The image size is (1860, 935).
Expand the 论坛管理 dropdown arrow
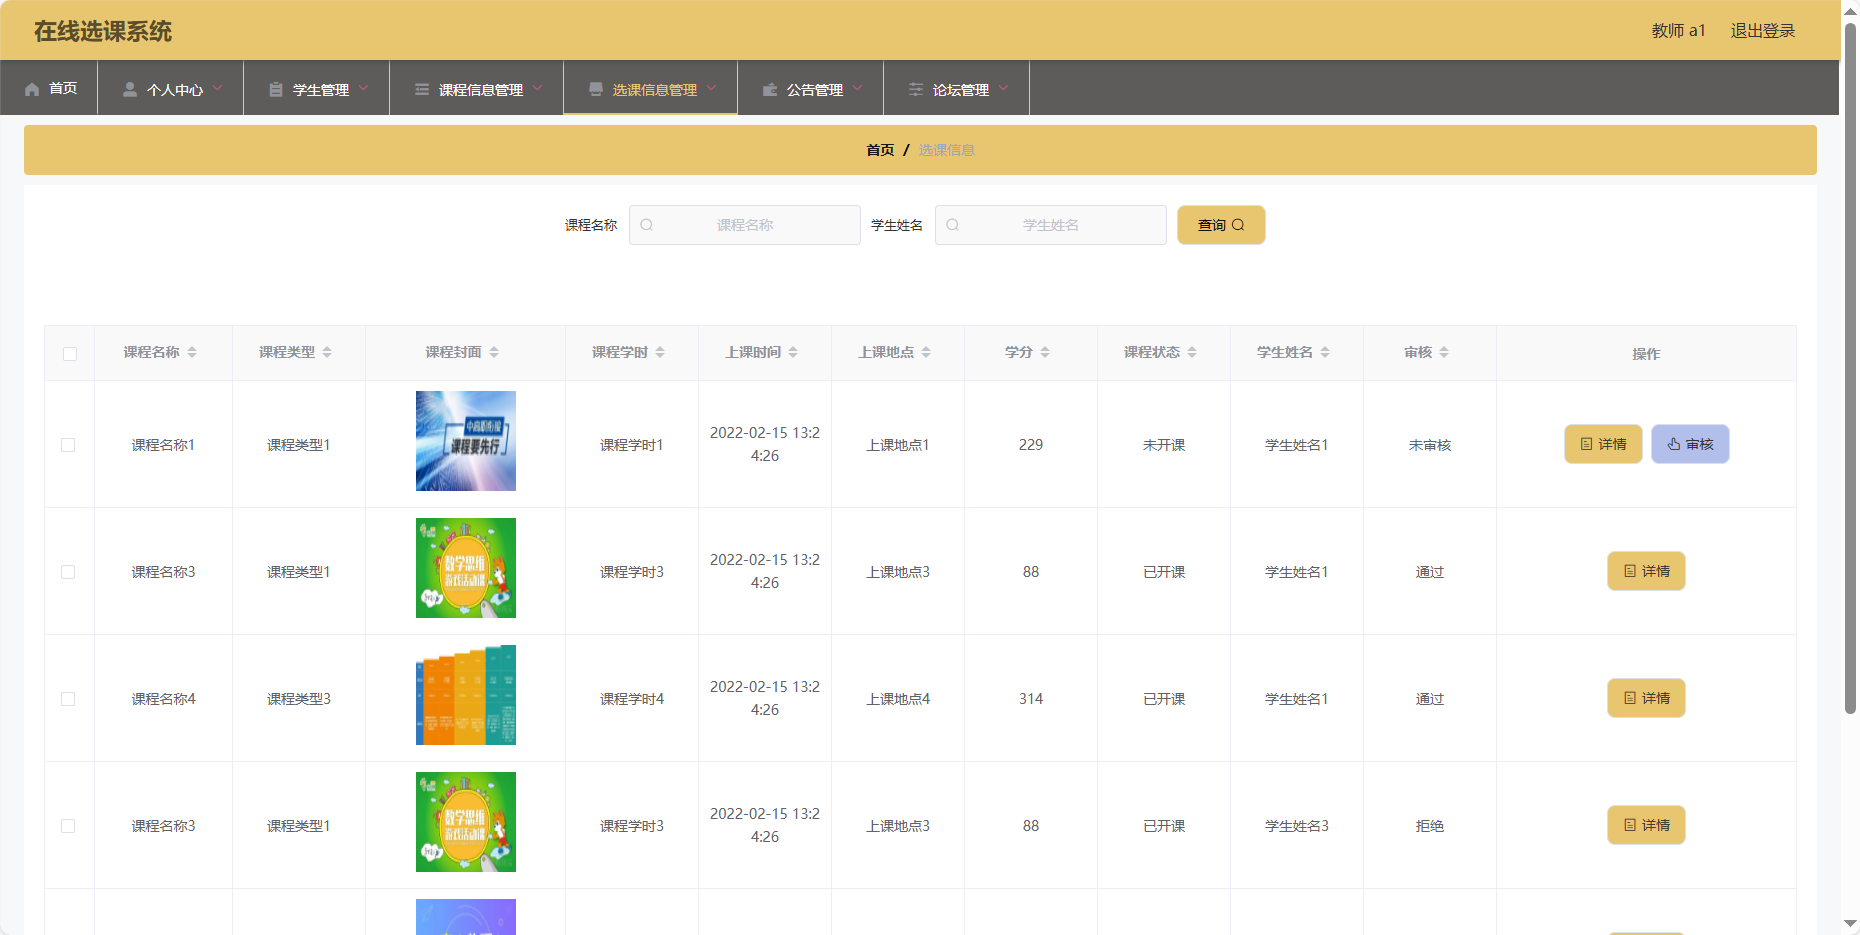tap(1003, 88)
